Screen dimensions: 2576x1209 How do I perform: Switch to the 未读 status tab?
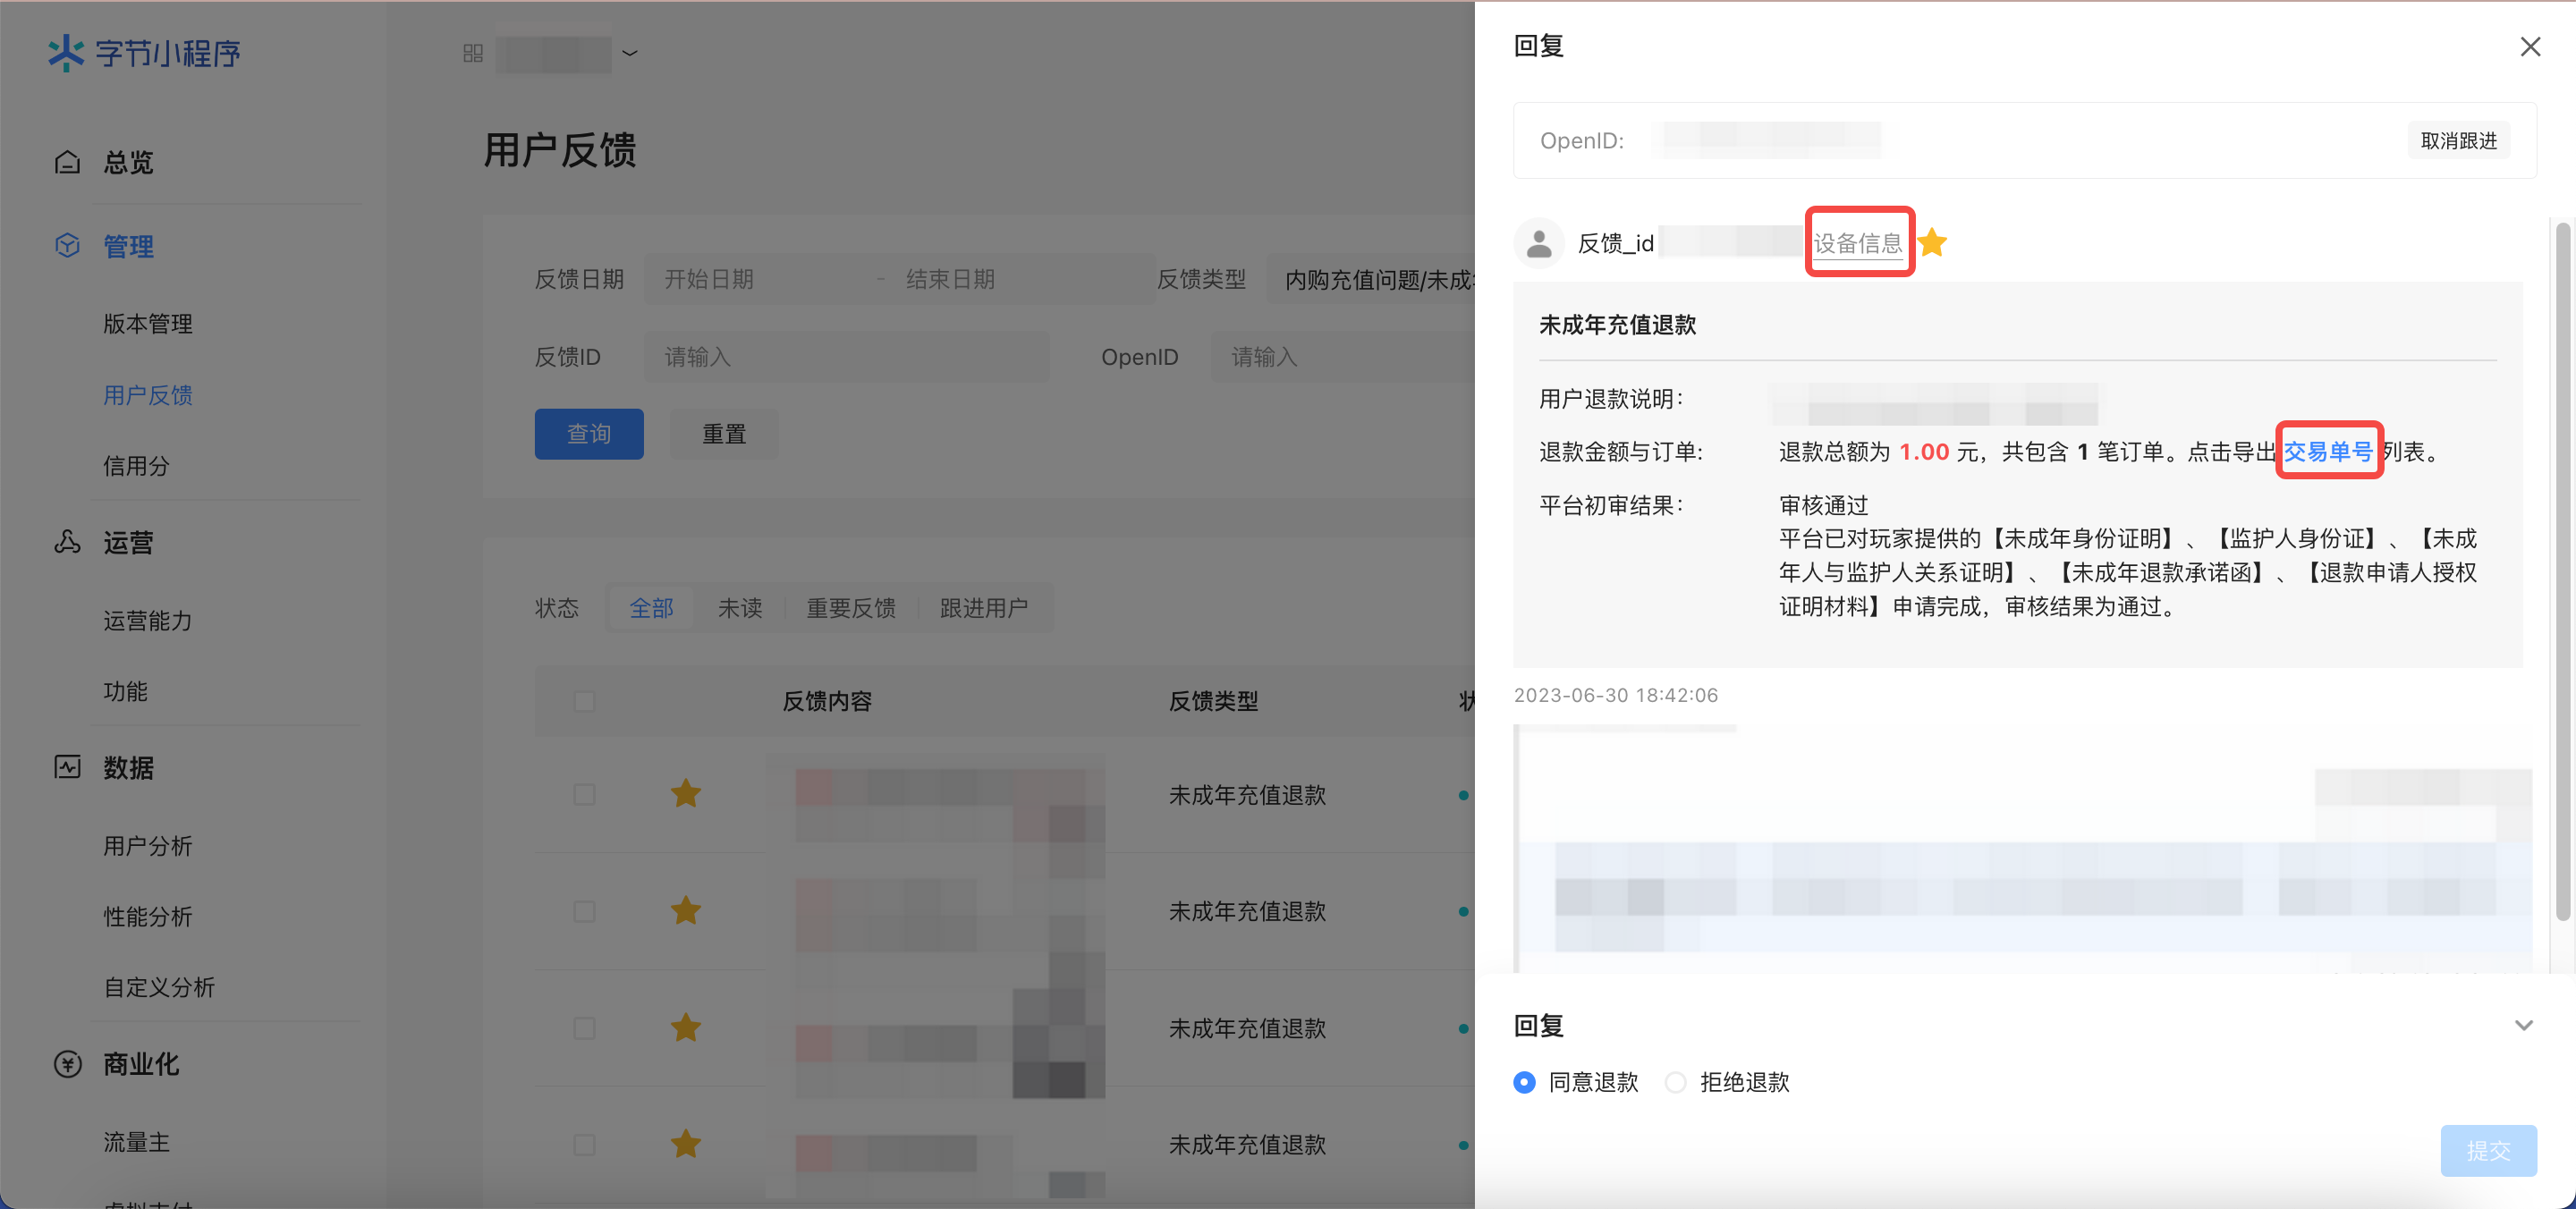[x=740, y=607]
